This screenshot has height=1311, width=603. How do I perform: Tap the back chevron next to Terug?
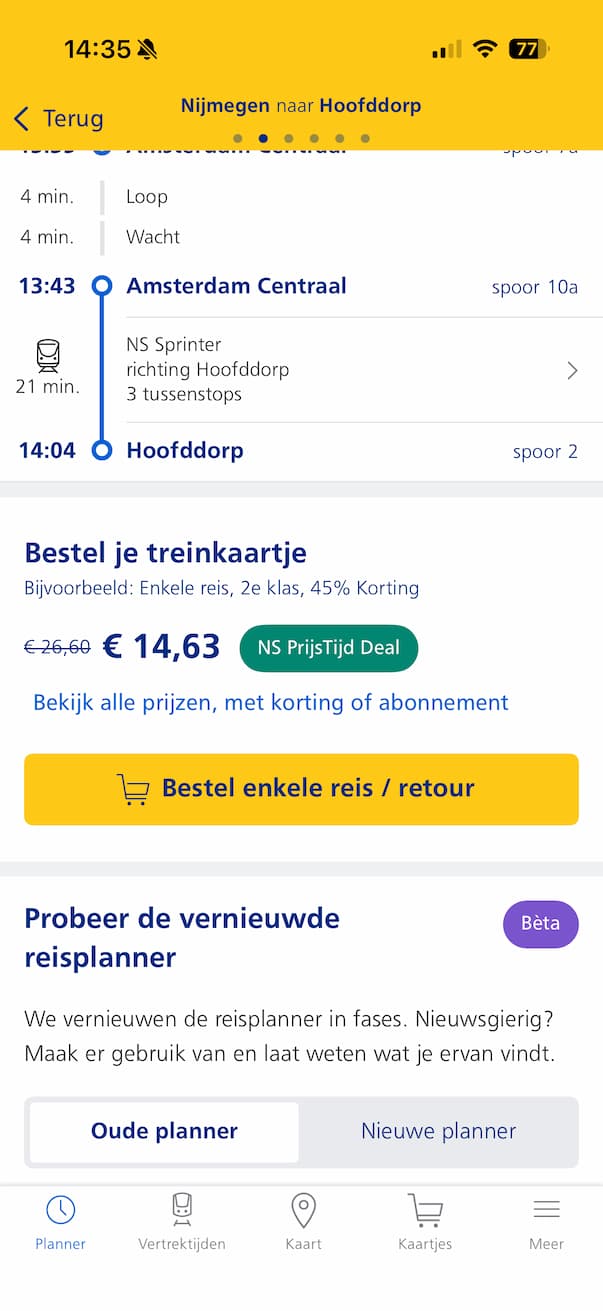[x=22, y=118]
